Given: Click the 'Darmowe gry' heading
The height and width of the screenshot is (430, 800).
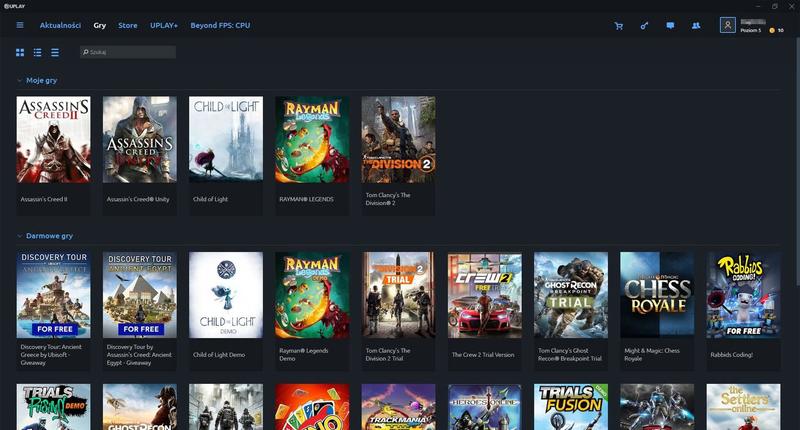Looking at the screenshot, I should (x=49, y=236).
